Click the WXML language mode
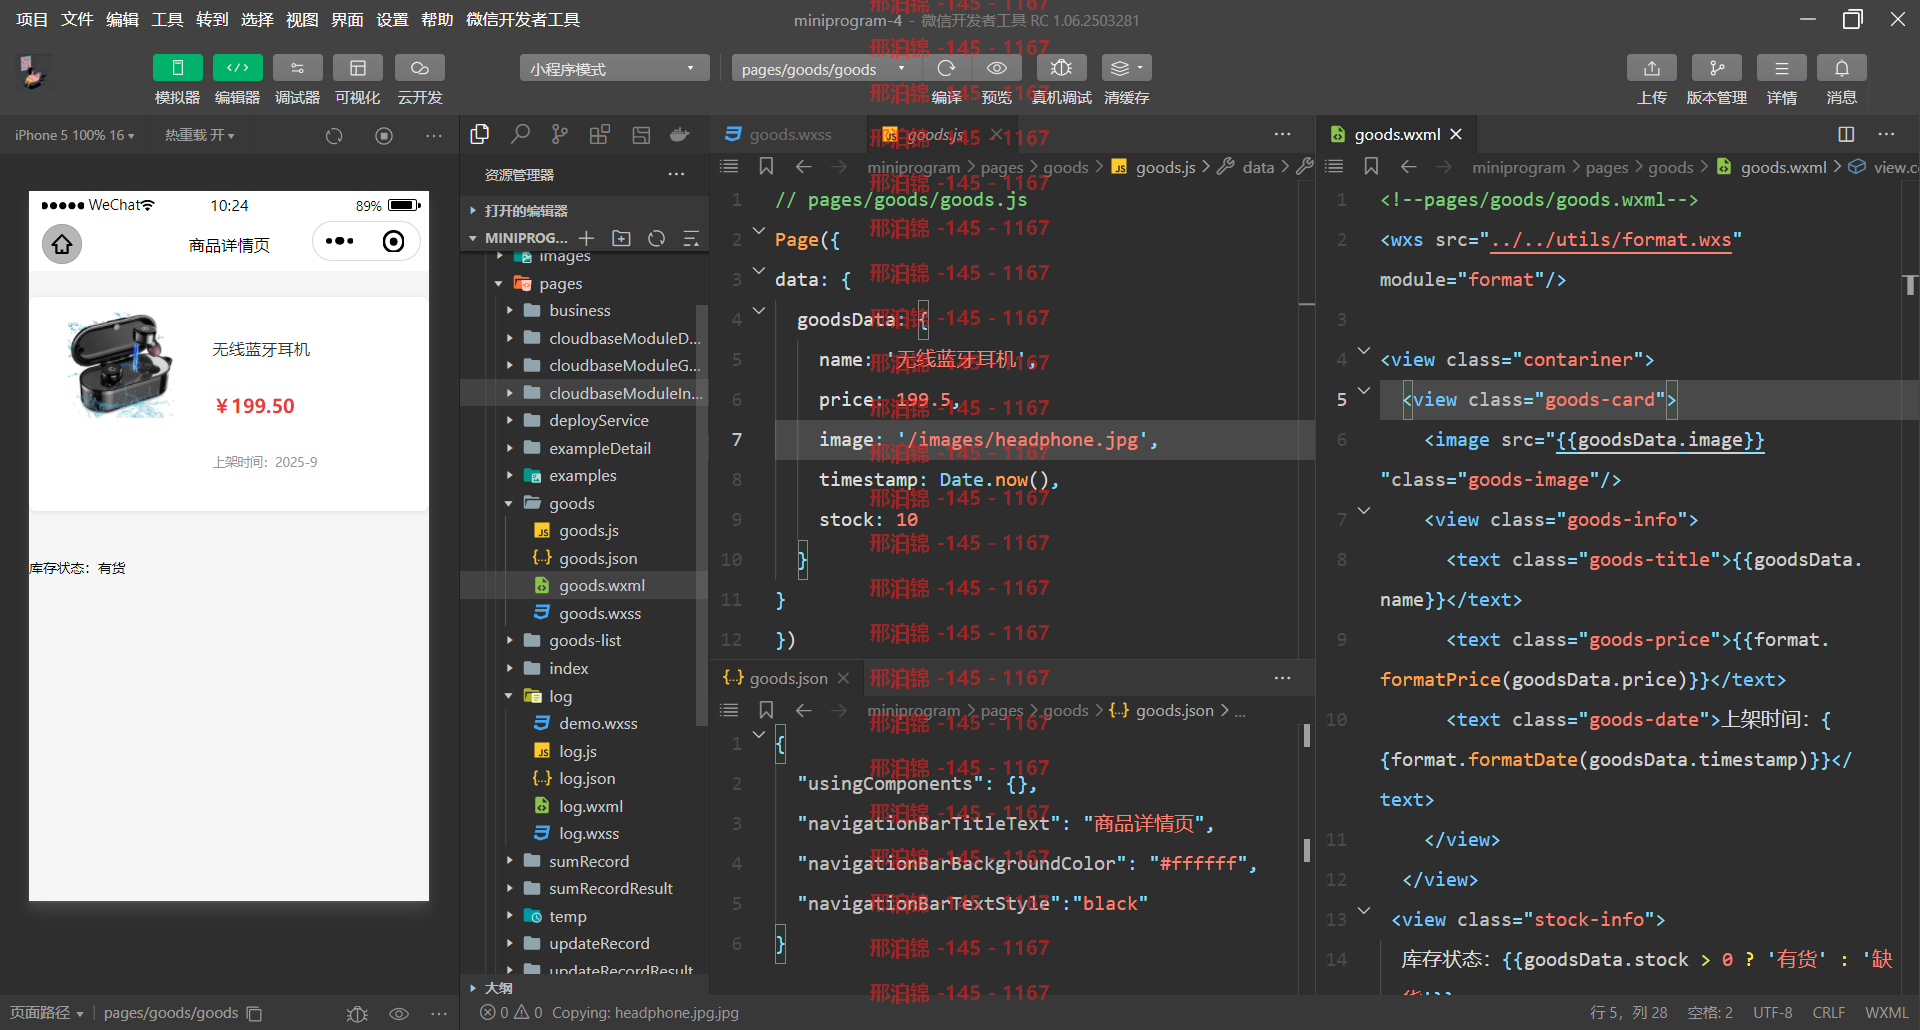1920x1030 pixels. [1886, 1013]
